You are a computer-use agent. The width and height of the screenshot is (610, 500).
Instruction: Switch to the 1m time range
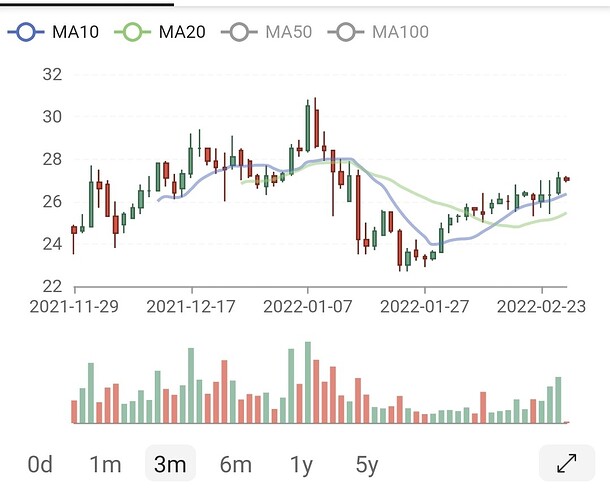(105, 464)
